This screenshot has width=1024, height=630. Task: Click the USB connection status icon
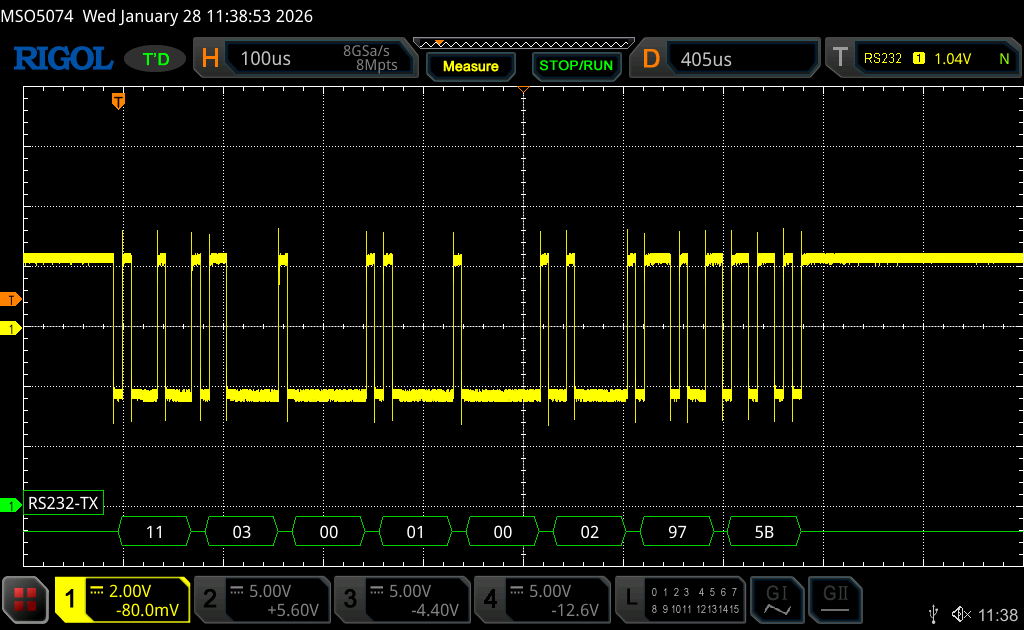933,613
